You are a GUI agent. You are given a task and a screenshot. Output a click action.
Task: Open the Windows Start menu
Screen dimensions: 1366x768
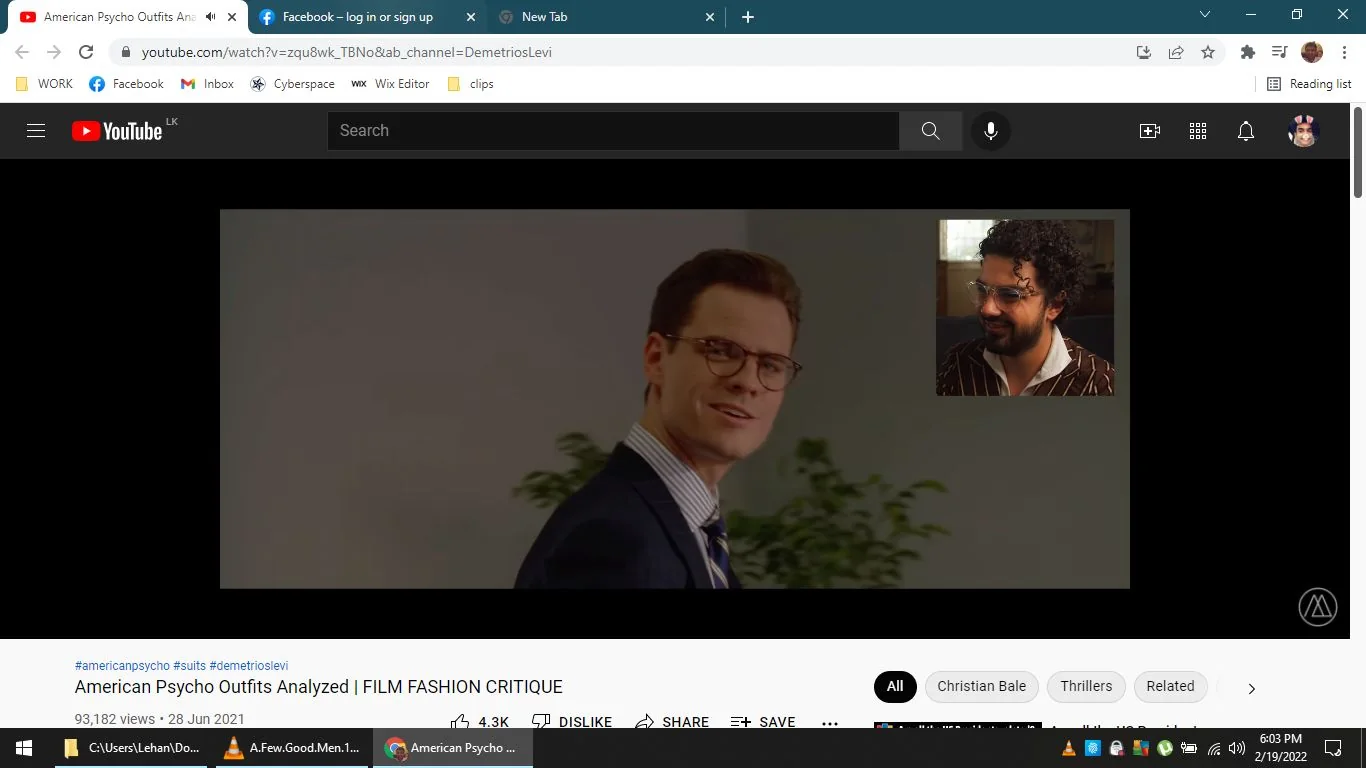(x=24, y=748)
